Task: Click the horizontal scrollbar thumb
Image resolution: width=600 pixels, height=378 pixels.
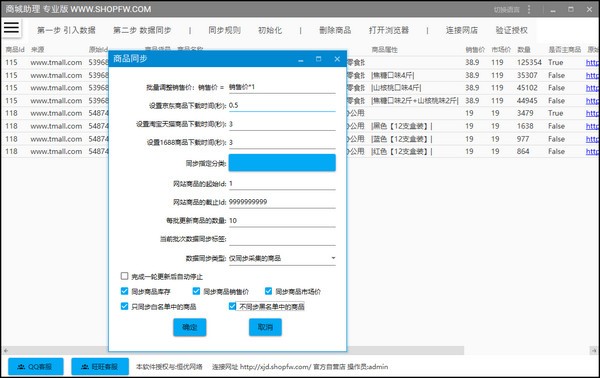Action: [x=405, y=350]
